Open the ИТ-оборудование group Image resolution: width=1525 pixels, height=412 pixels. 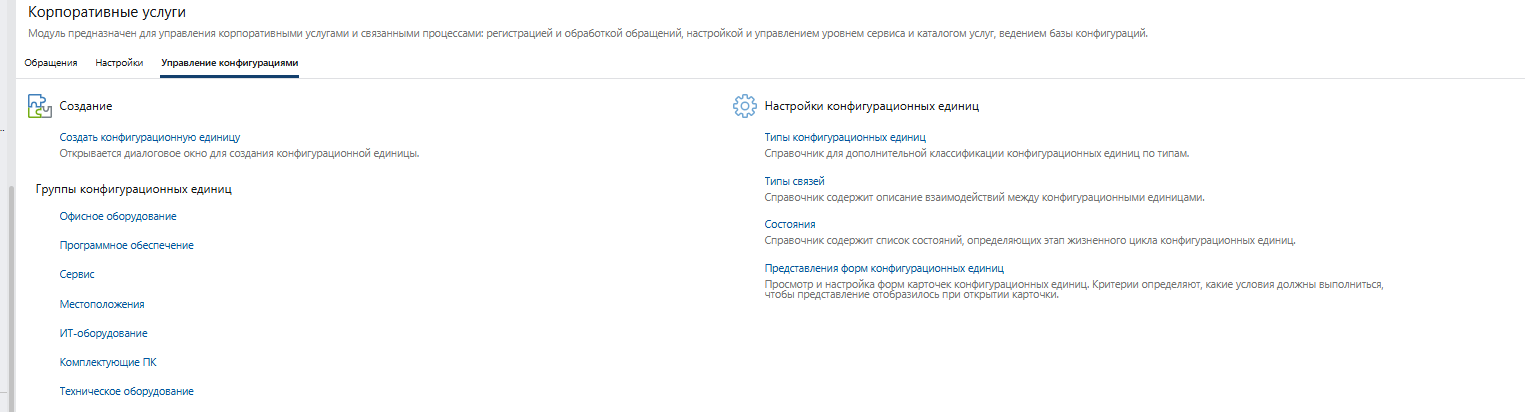(x=103, y=333)
